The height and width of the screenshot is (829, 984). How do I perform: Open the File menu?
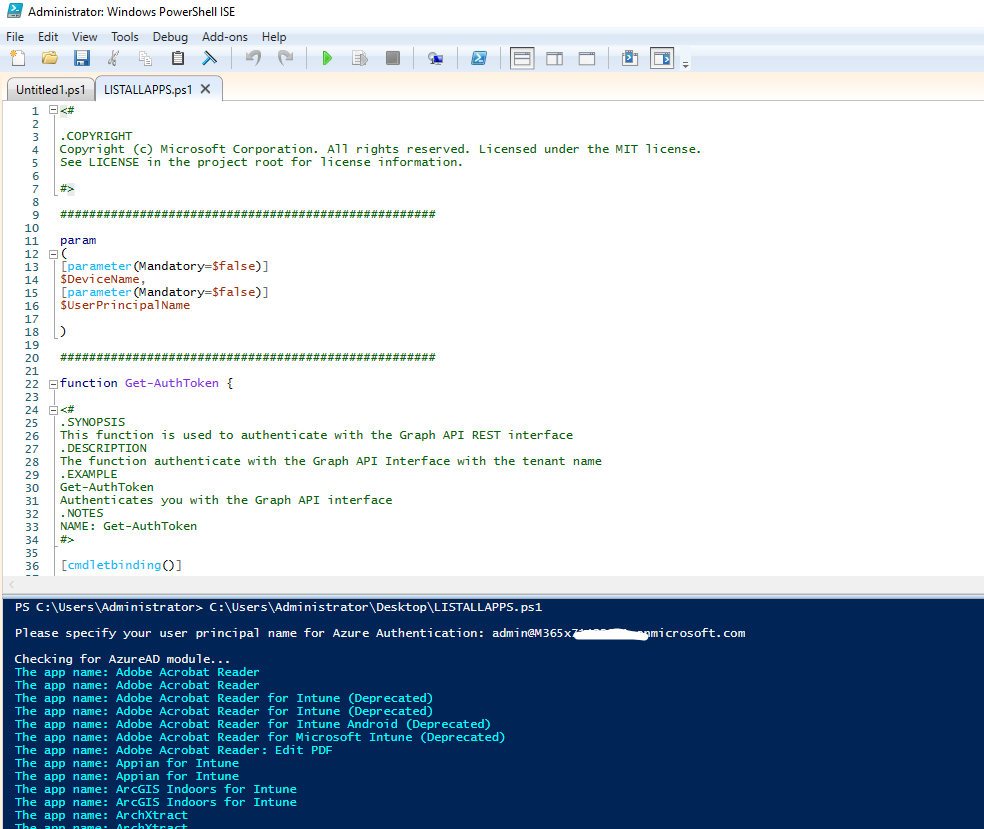15,37
